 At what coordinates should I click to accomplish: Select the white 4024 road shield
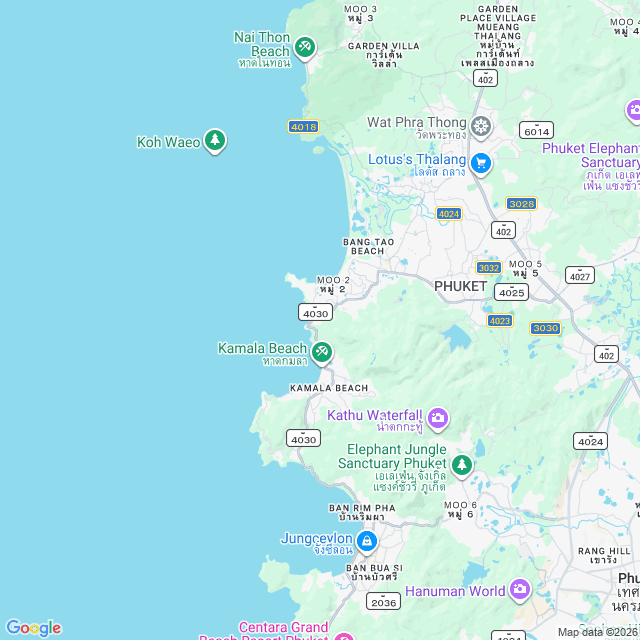590,441
